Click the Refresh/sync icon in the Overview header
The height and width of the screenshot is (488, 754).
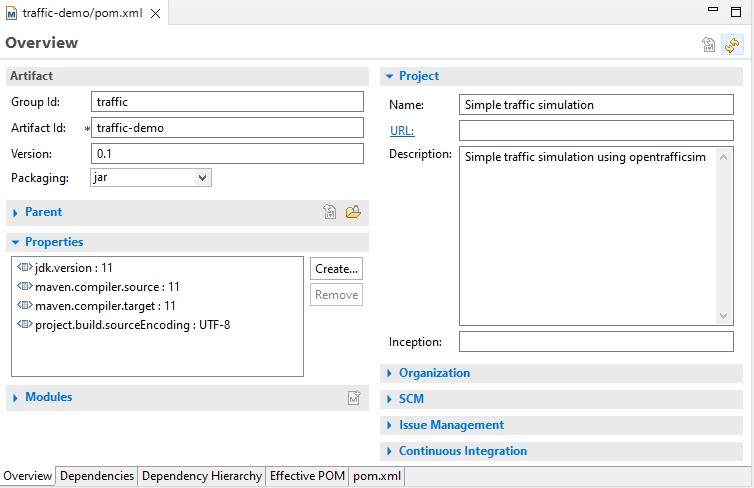(x=732, y=45)
